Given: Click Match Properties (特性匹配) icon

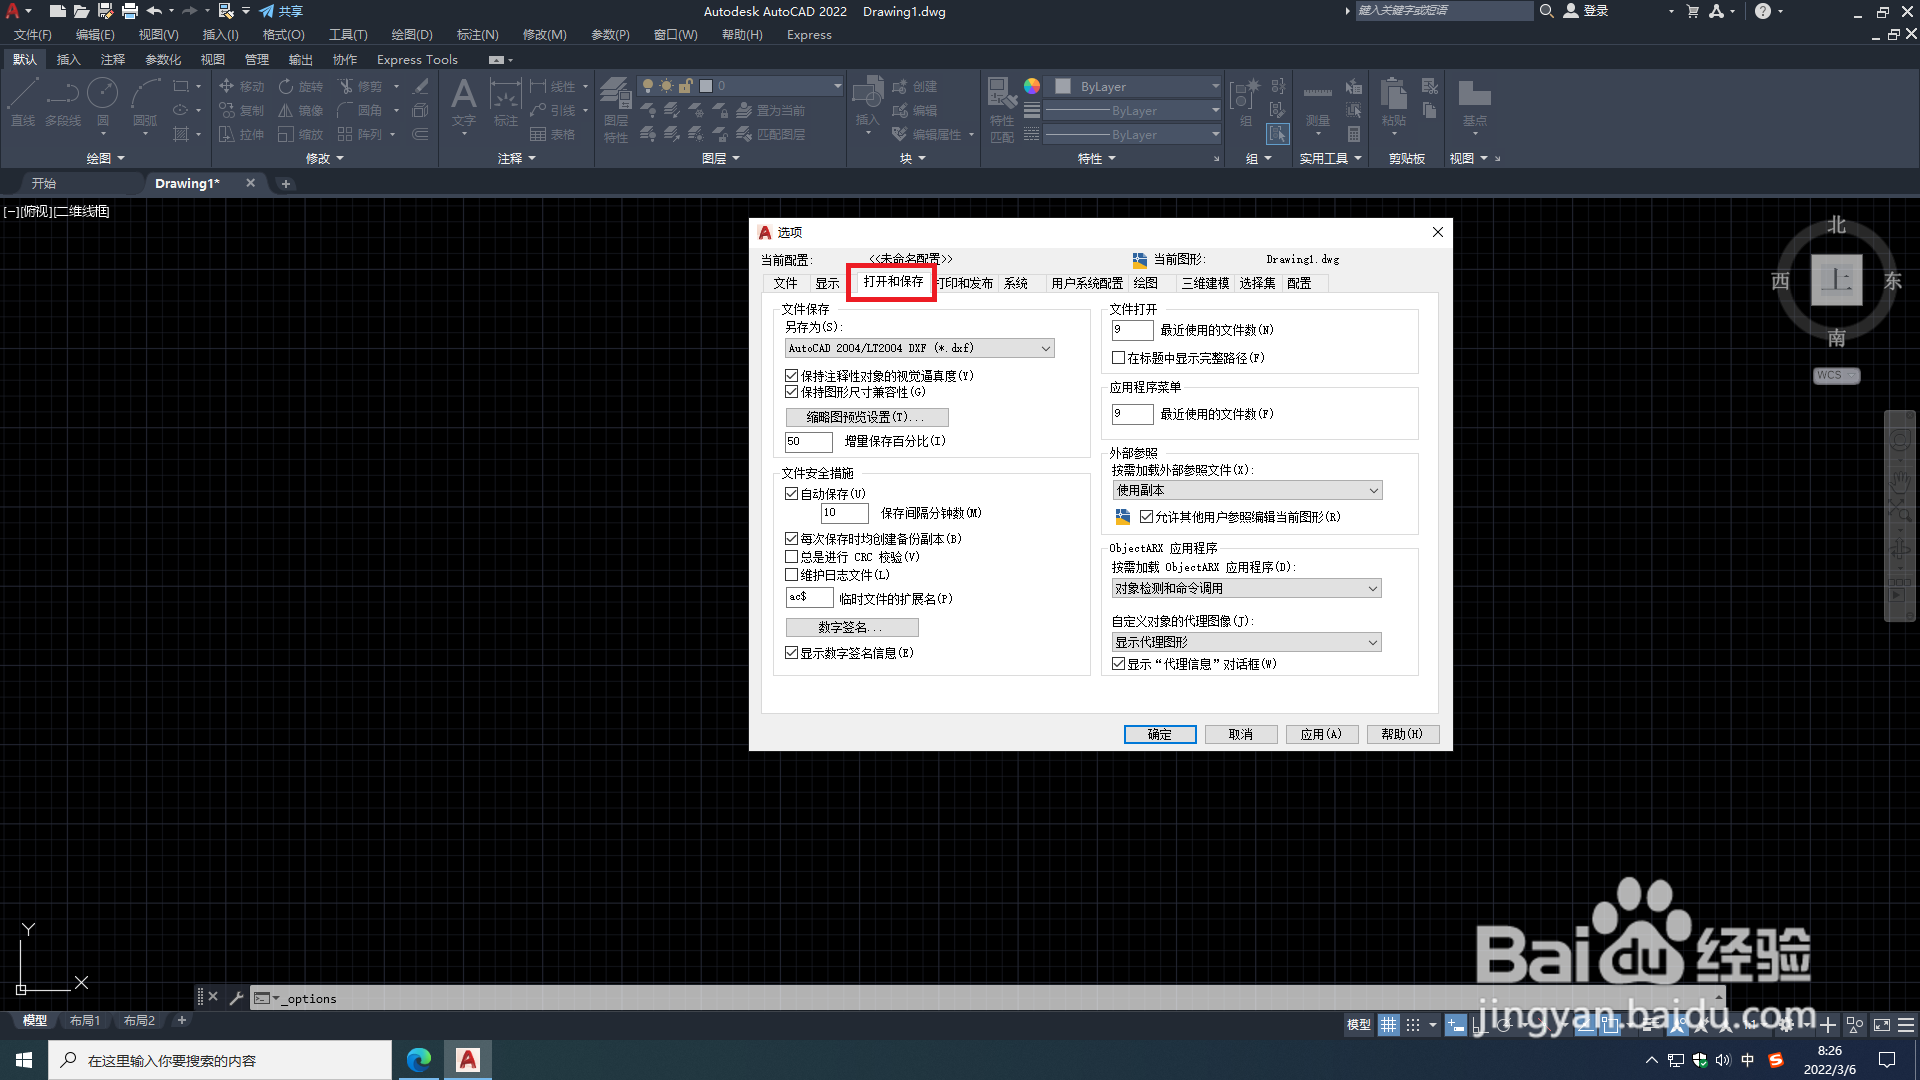Looking at the screenshot, I should tap(1002, 110).
